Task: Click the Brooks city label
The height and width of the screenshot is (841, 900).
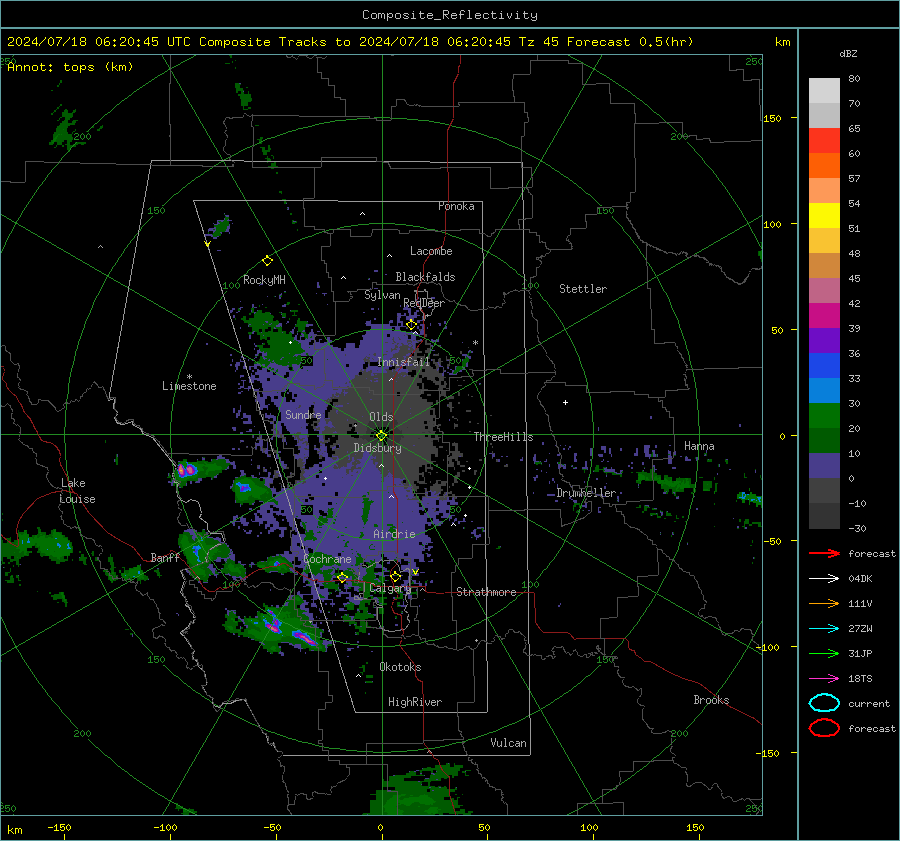Action: pos(711,700)
